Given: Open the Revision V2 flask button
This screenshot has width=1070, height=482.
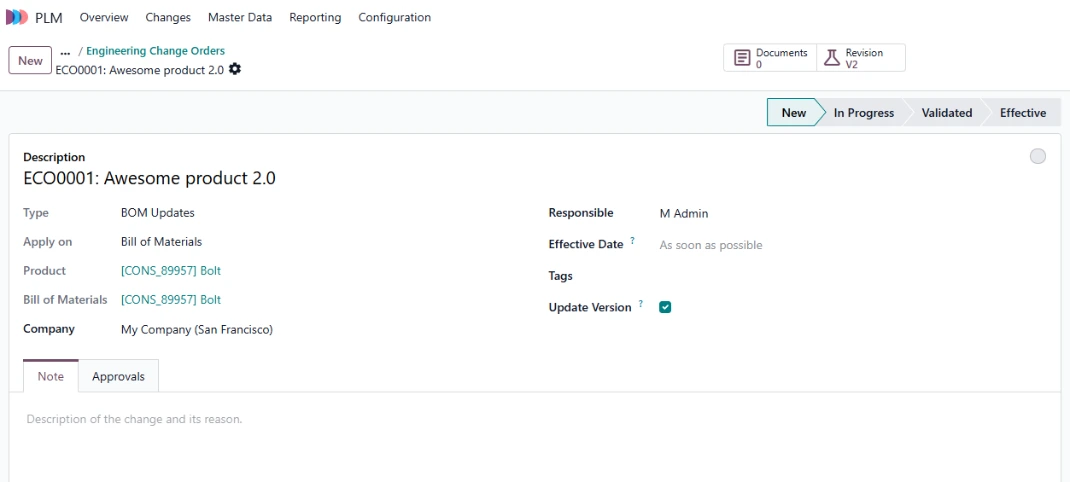Looking at the screenshot, I should (861, 58).
